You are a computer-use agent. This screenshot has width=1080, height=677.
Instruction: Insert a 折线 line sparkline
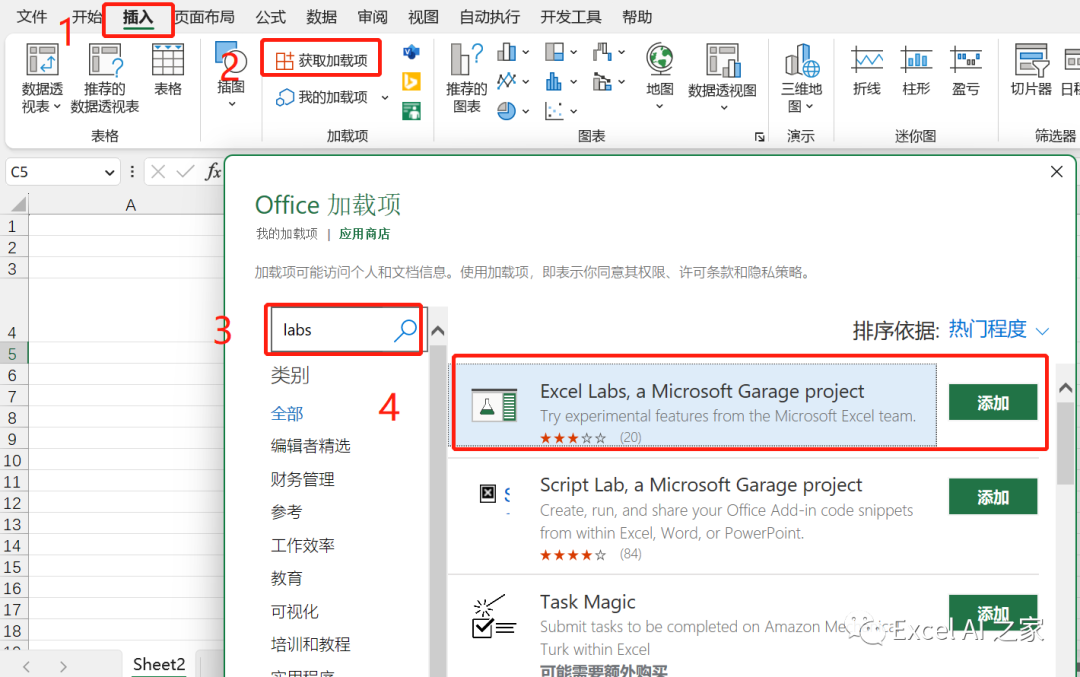(866, 70)
